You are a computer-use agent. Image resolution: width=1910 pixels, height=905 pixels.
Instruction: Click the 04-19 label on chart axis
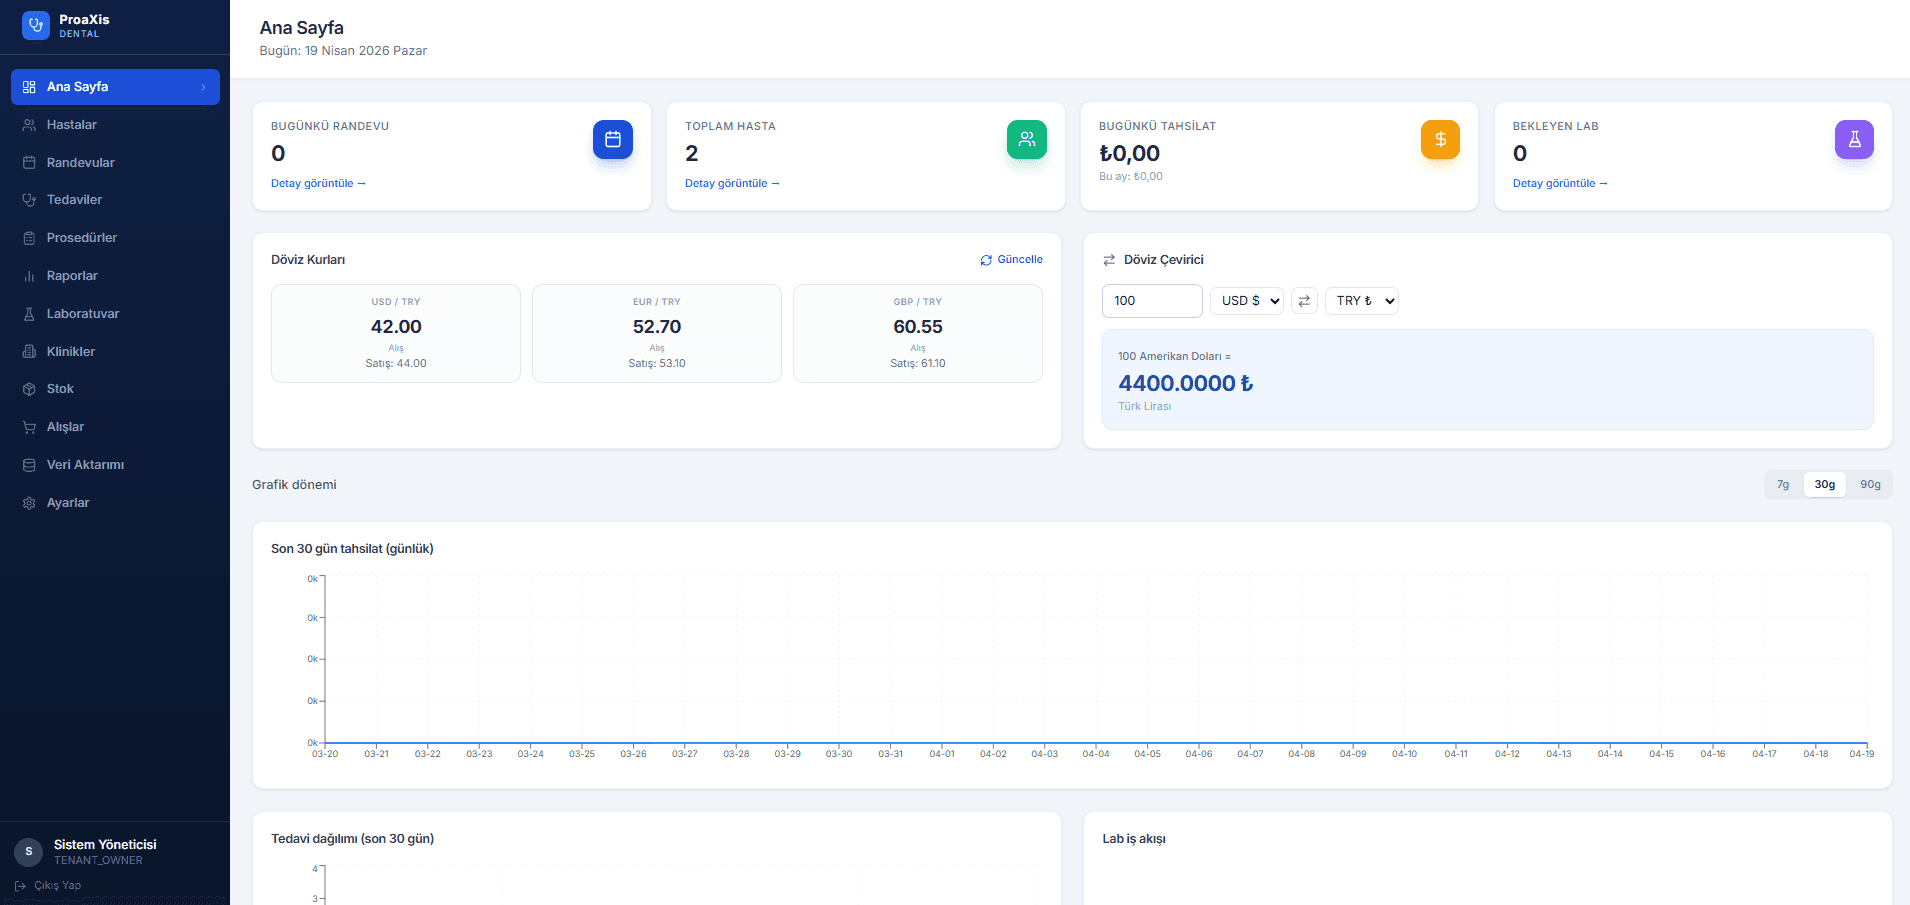pyautogui.click(x=1861, y=754)
